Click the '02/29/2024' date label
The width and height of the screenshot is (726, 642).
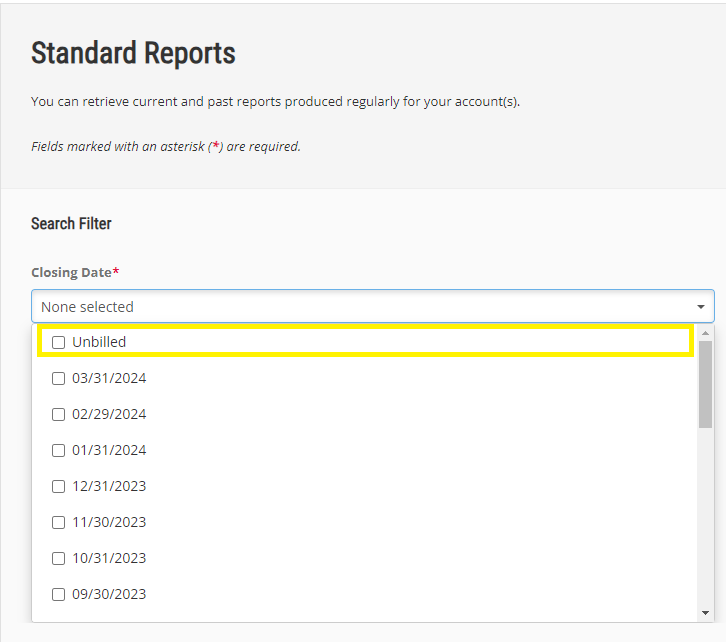(x=109, y=414)
